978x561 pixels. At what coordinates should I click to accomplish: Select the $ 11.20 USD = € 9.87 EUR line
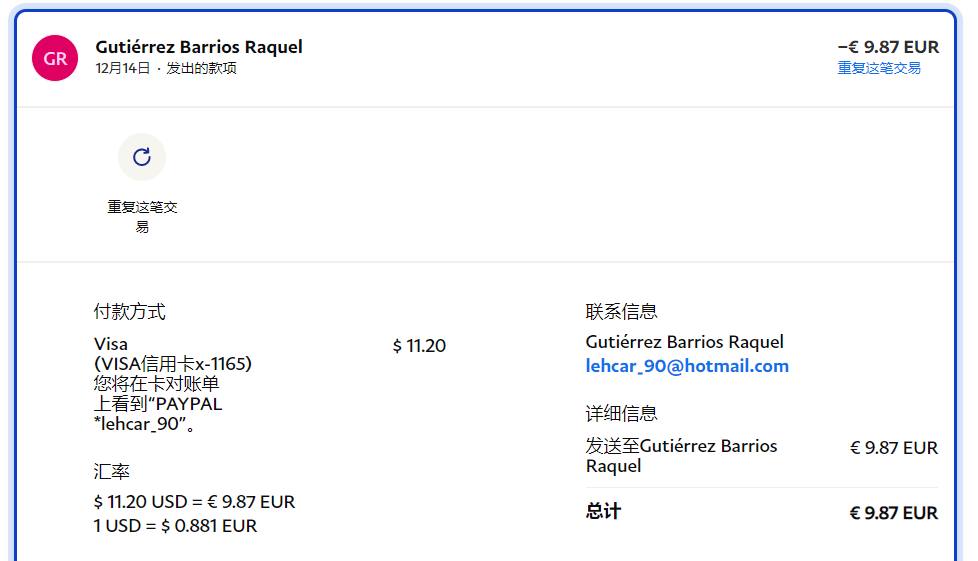(195, 502)
